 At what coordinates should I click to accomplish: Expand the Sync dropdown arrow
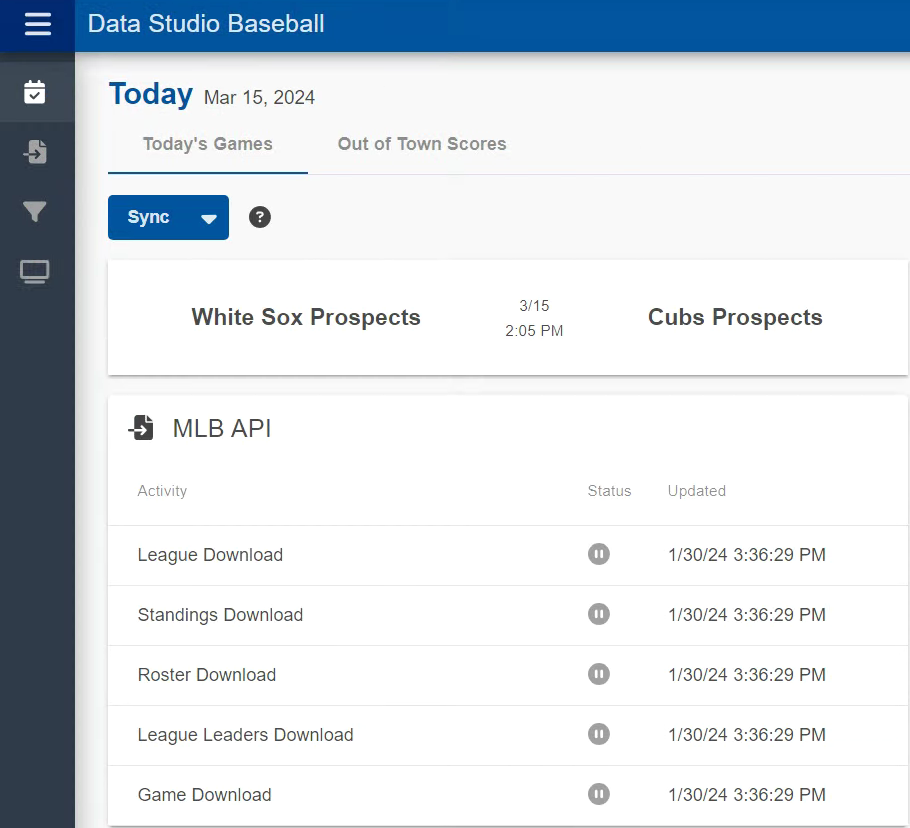tap(209, 219)
